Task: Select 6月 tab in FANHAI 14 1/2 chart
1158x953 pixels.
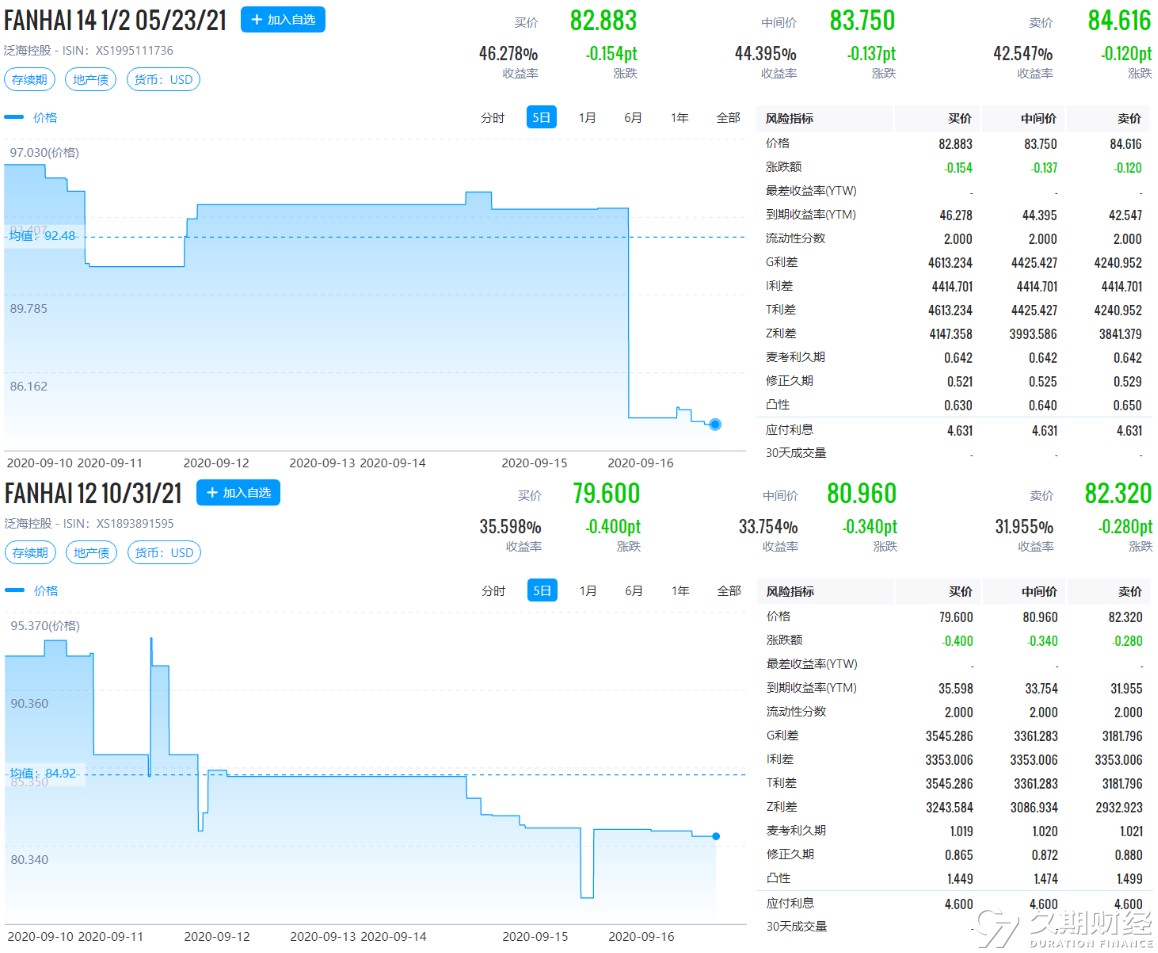Action: (x=633, y=118)
